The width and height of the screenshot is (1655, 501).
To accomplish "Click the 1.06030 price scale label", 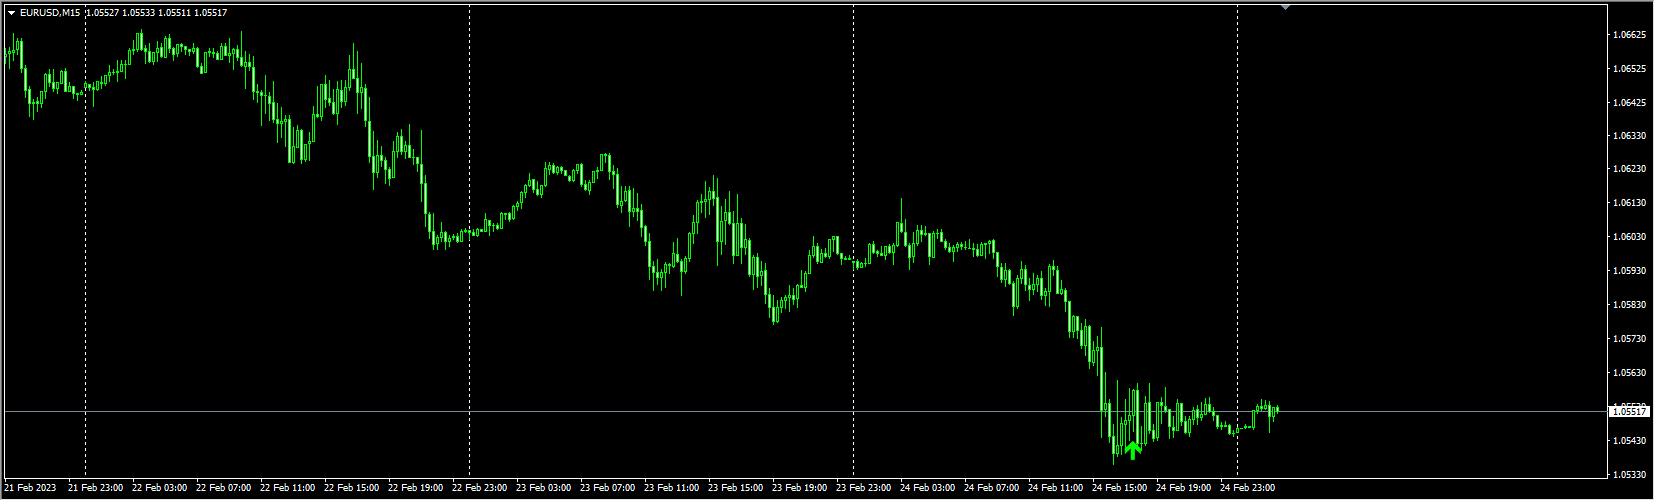I will (1629, 237).
